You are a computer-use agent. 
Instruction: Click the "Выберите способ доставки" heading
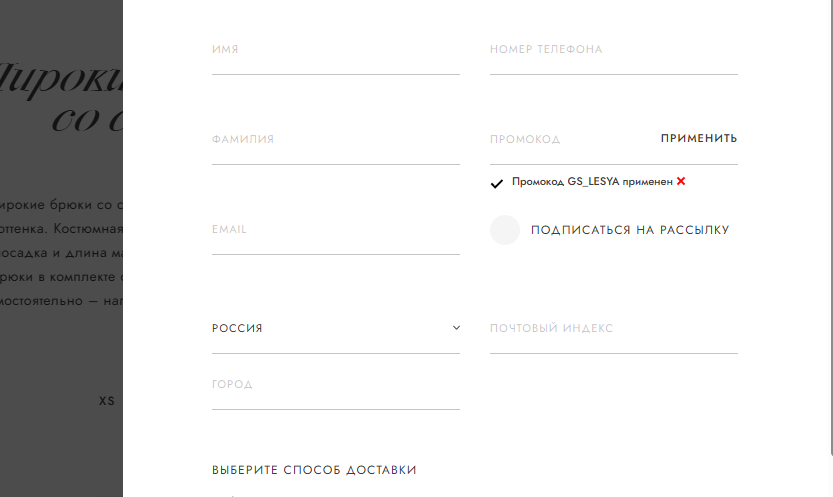[x=314, y=470]
